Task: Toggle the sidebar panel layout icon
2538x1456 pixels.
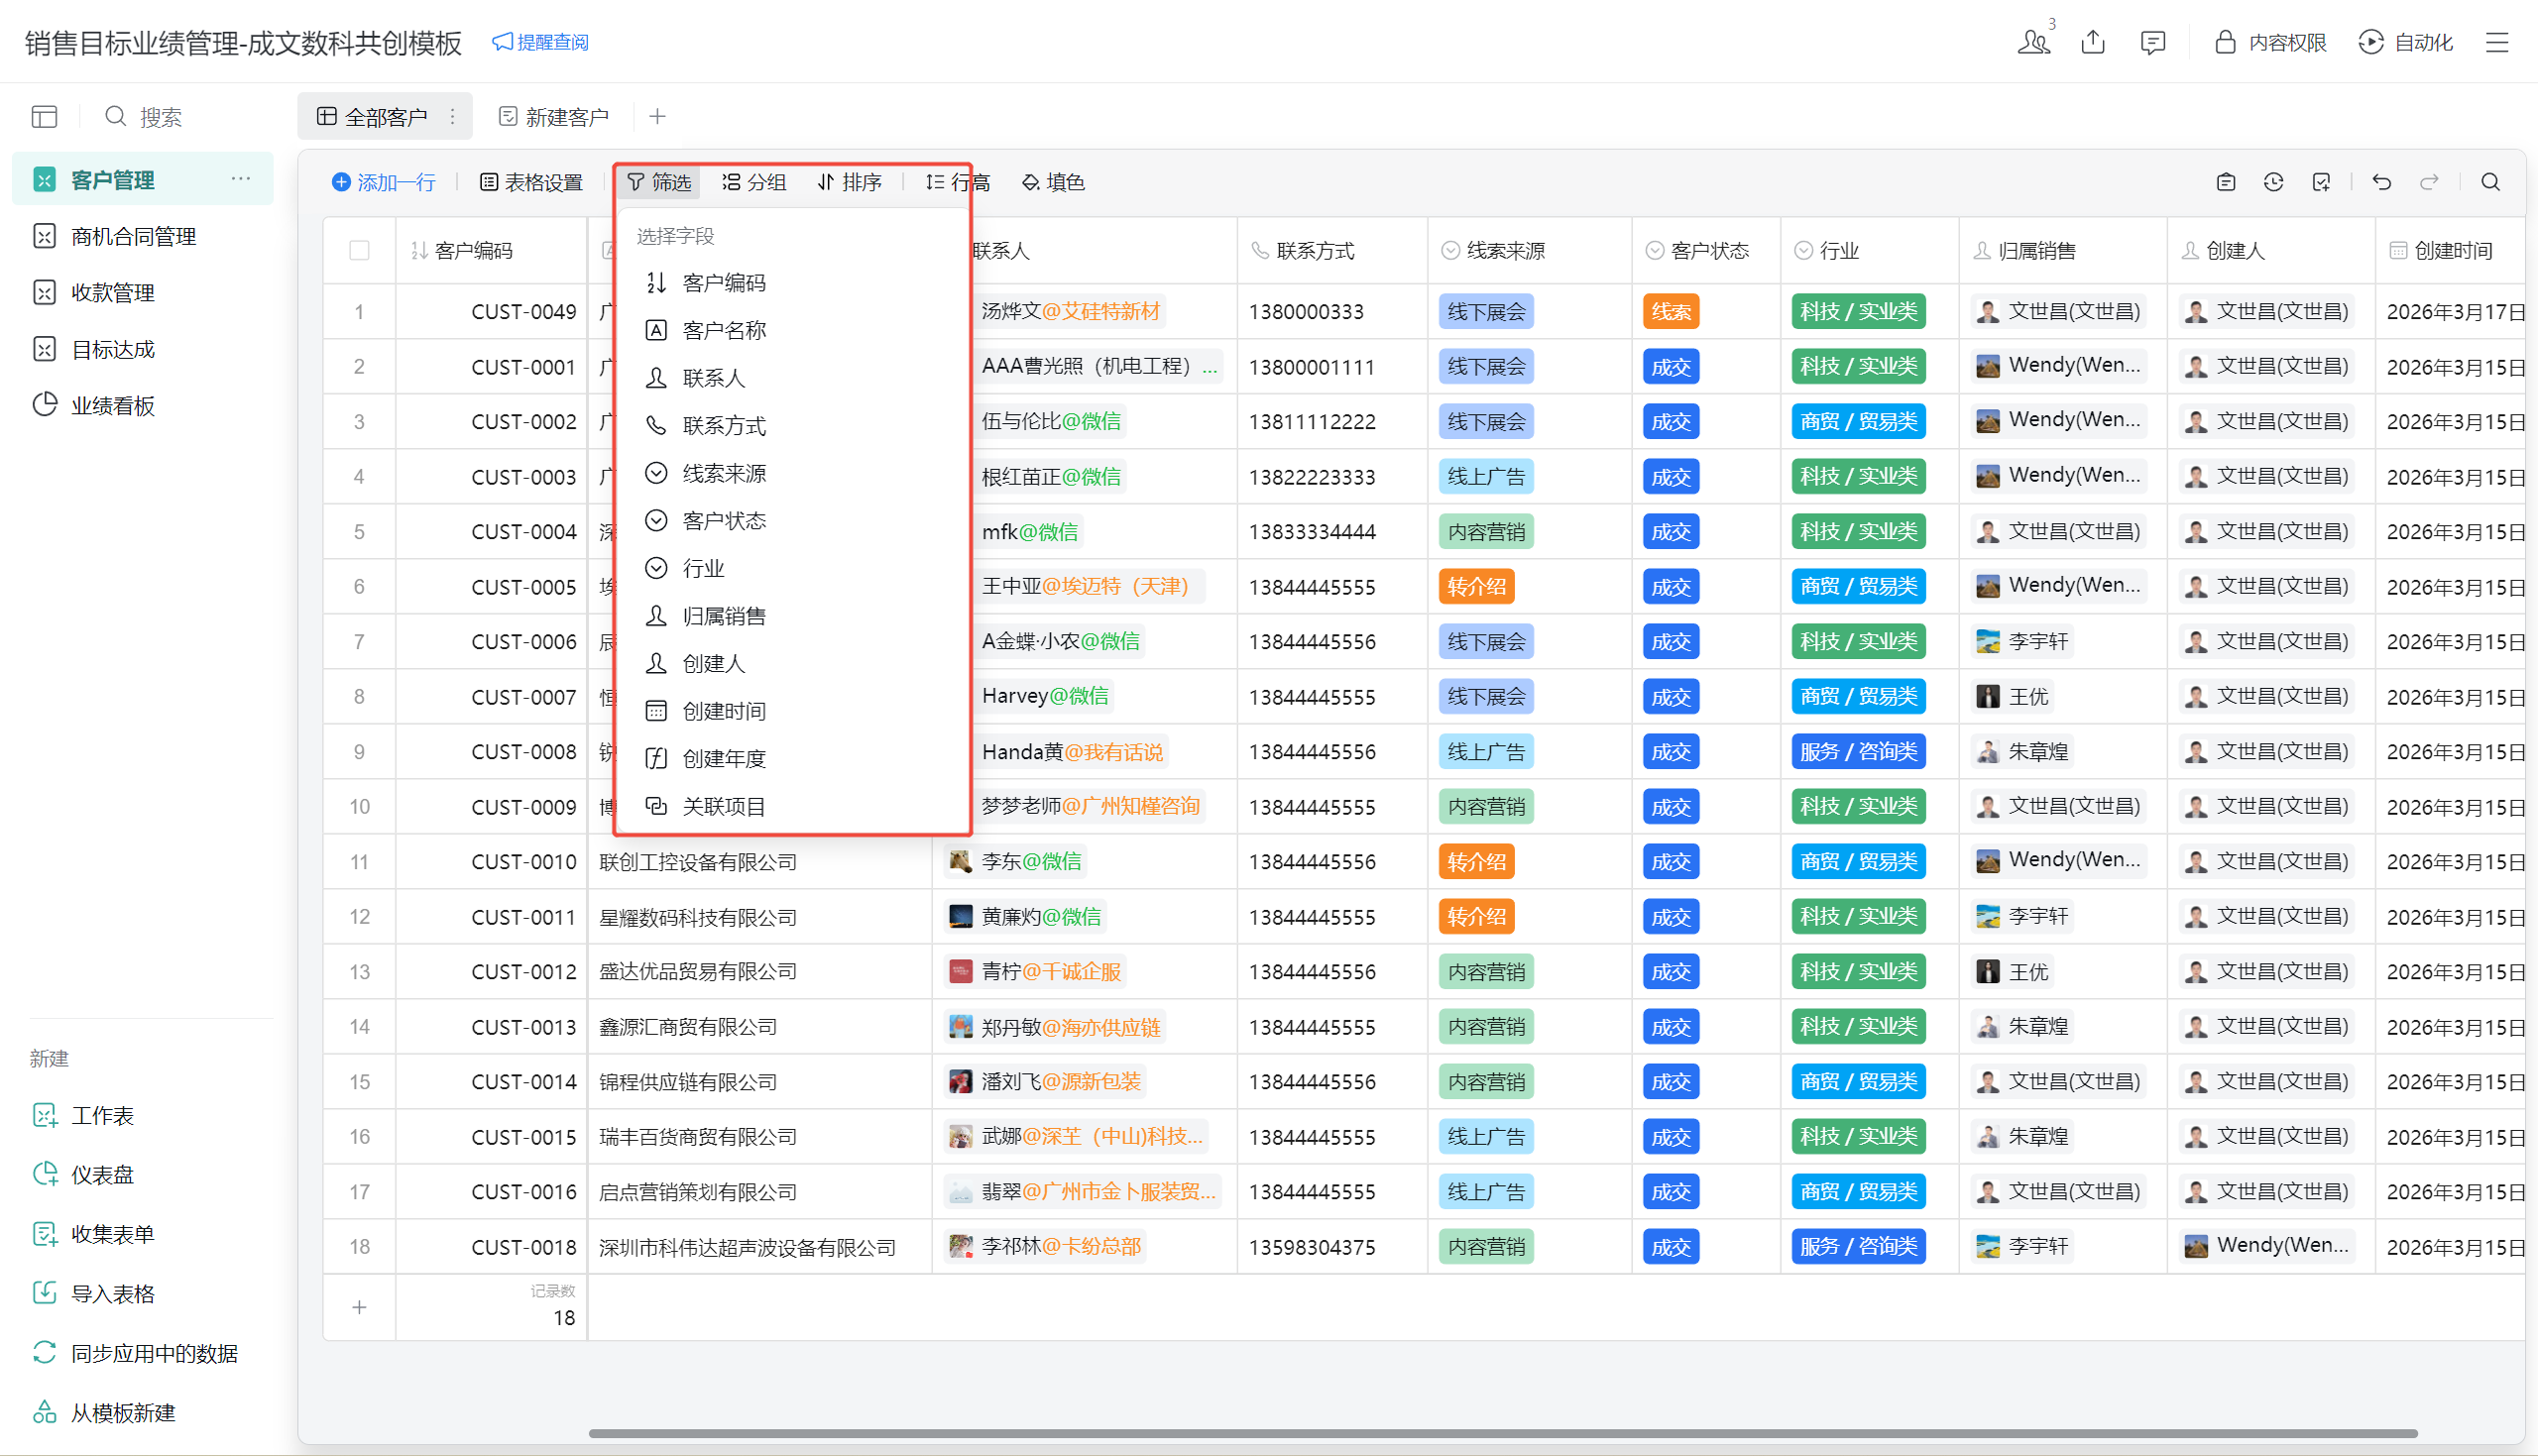Action: tap(44, 117)
